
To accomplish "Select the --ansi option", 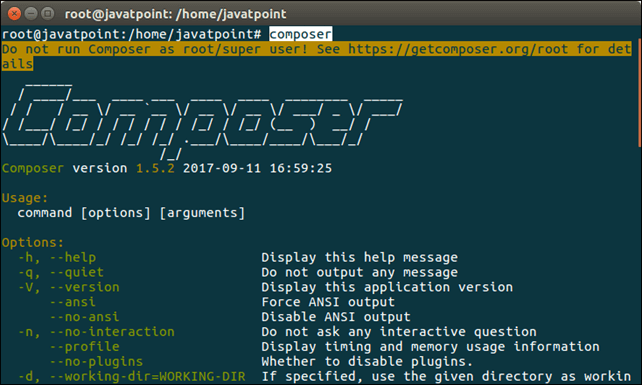I will [x=72, y=302].
